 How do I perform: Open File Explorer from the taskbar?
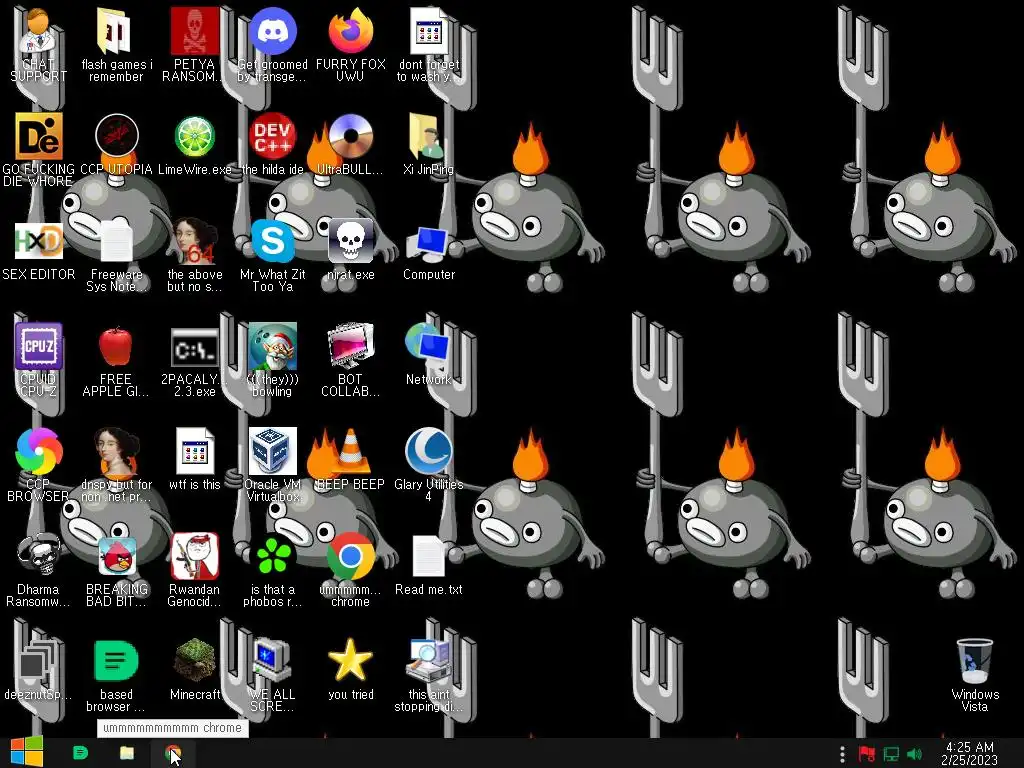coord(127,752)
